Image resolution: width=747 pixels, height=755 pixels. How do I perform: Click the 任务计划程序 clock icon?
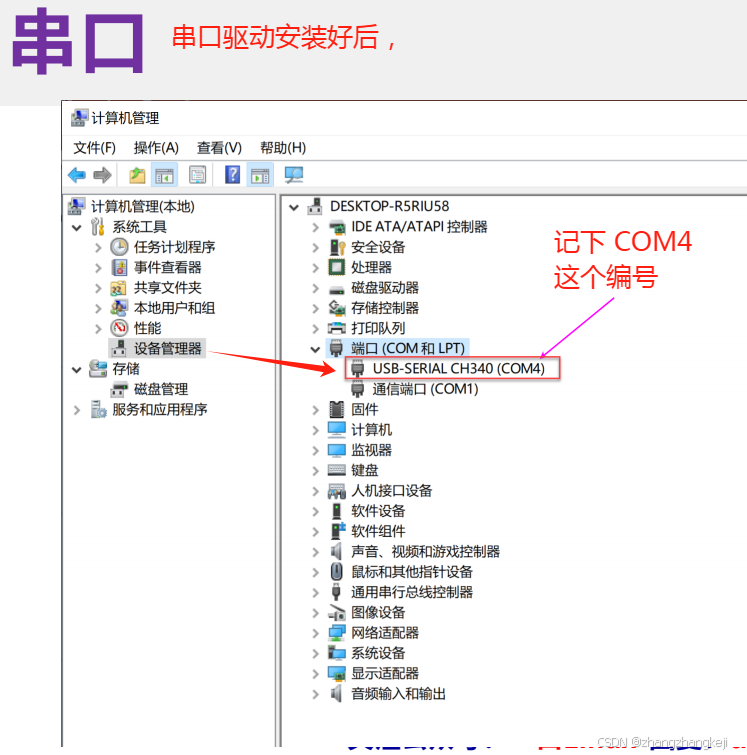click(119, 247)
